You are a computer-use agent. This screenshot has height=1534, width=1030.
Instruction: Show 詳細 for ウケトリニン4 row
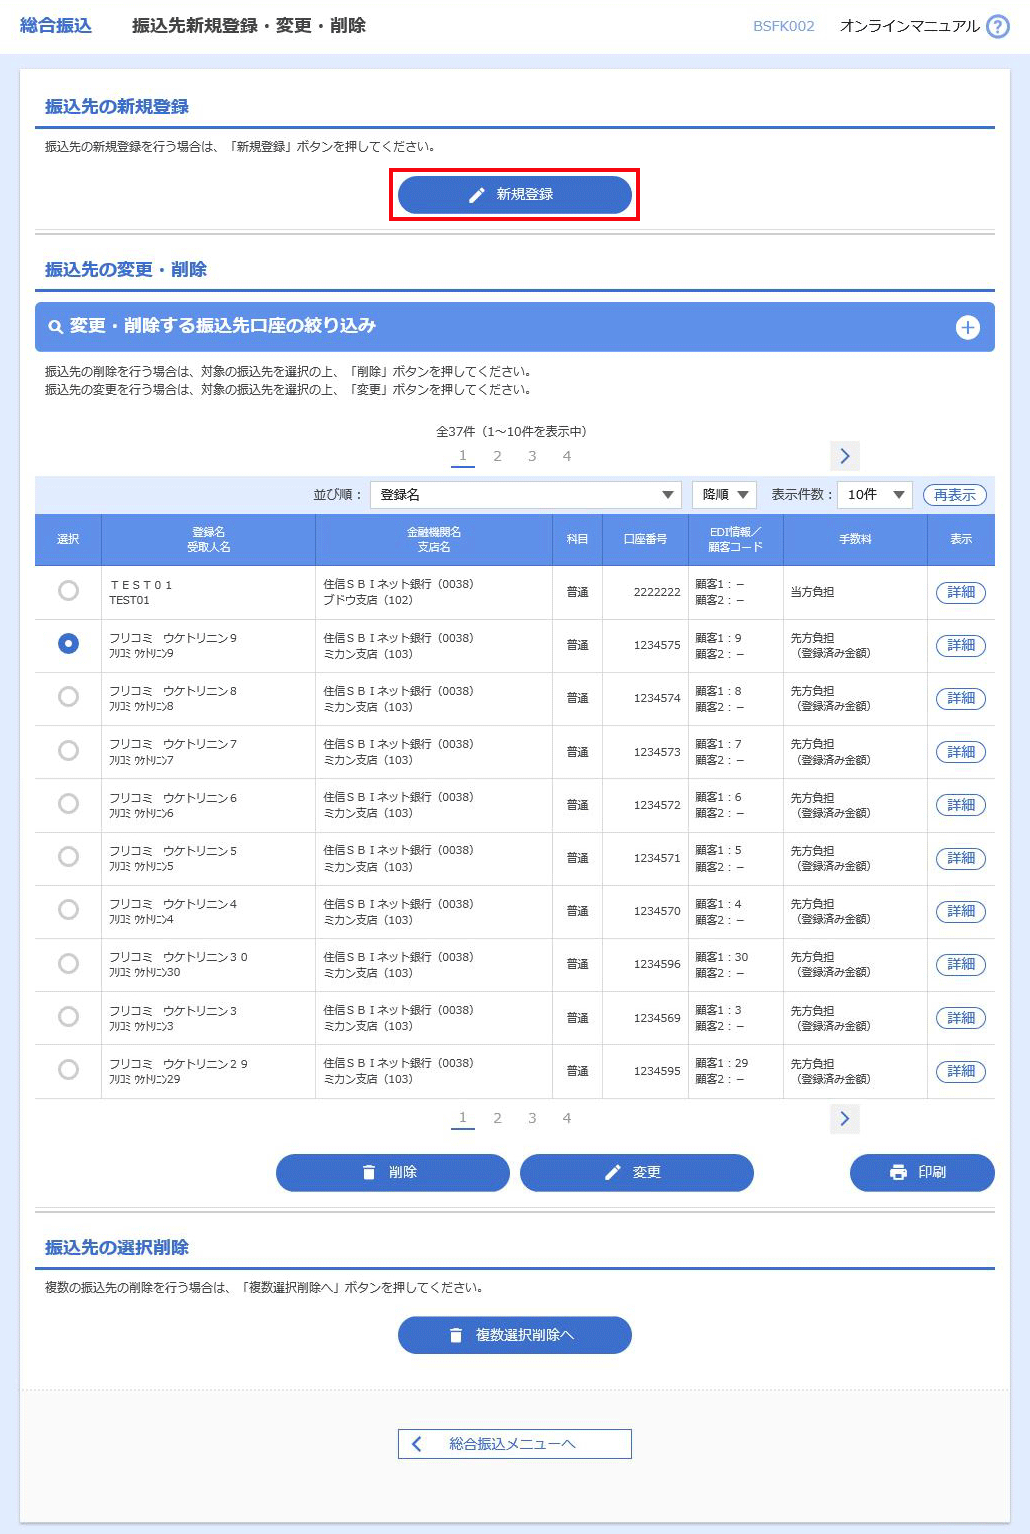[x=961, y=911]
